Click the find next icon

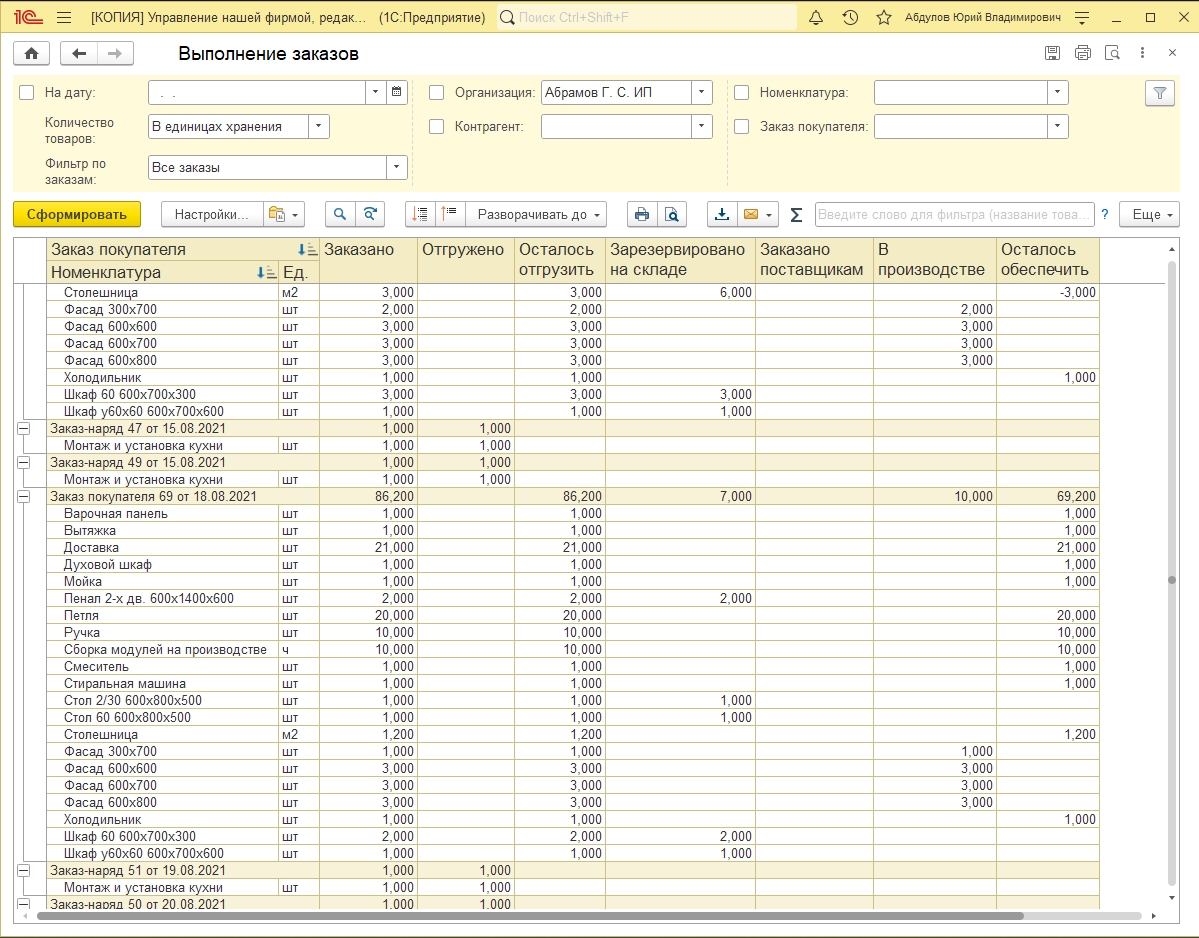[370, 215]
